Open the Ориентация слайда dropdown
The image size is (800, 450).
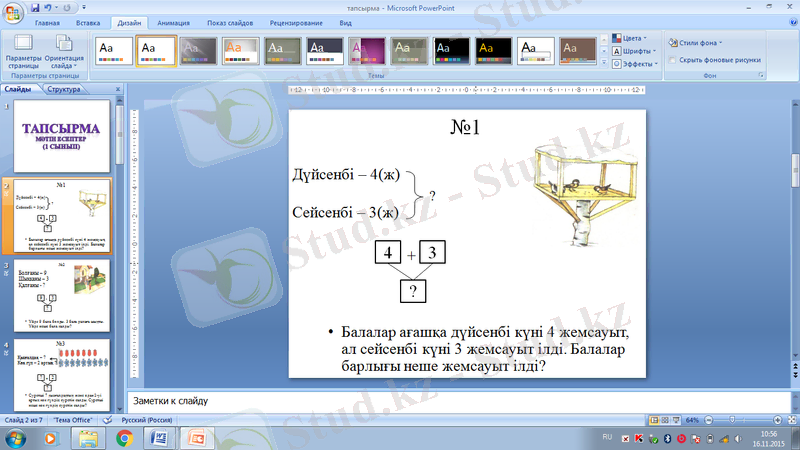click(64, 52)
